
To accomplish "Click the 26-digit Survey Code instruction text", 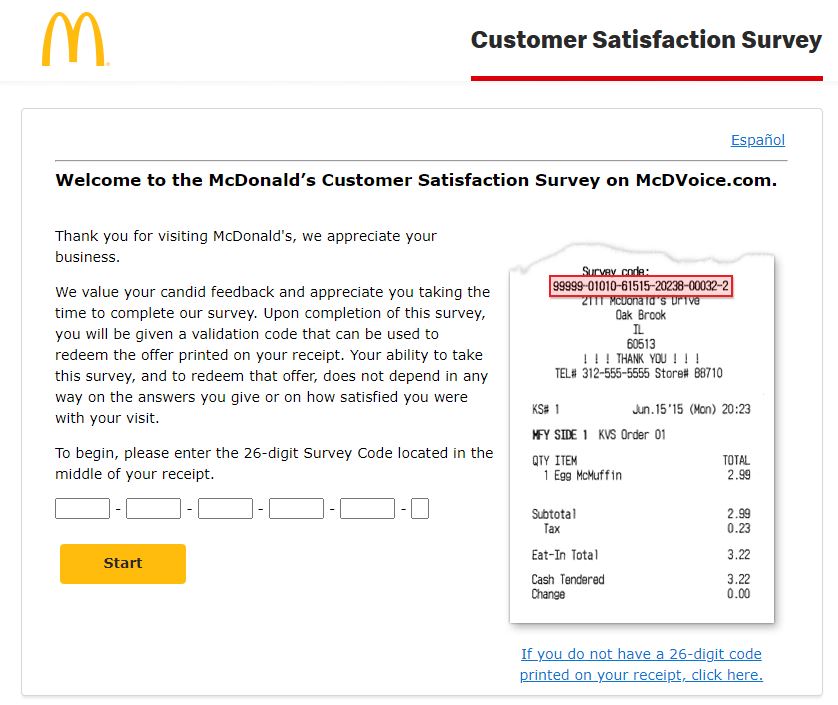I will pyautogui.click(x=274, y=463).
